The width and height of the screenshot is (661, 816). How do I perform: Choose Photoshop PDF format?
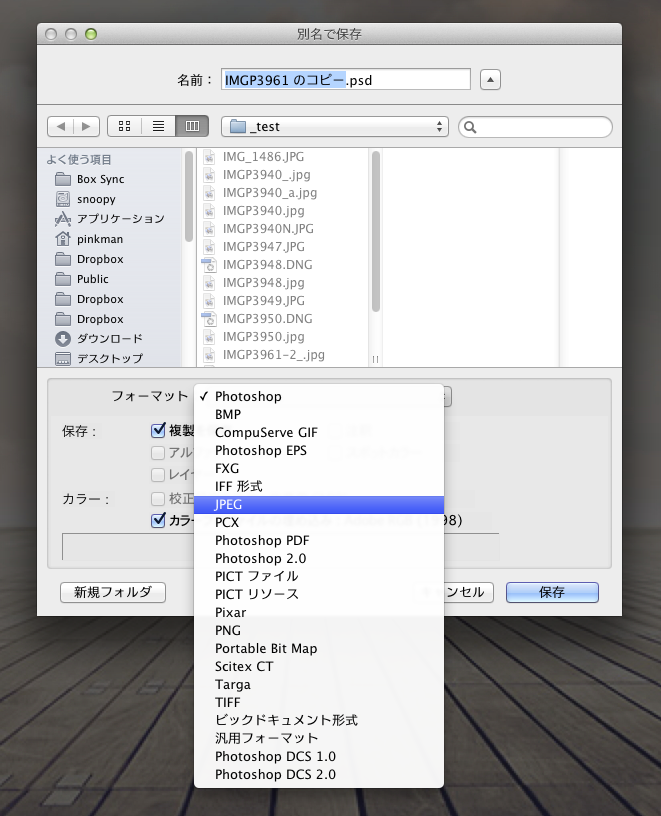[x=319, y=541]
